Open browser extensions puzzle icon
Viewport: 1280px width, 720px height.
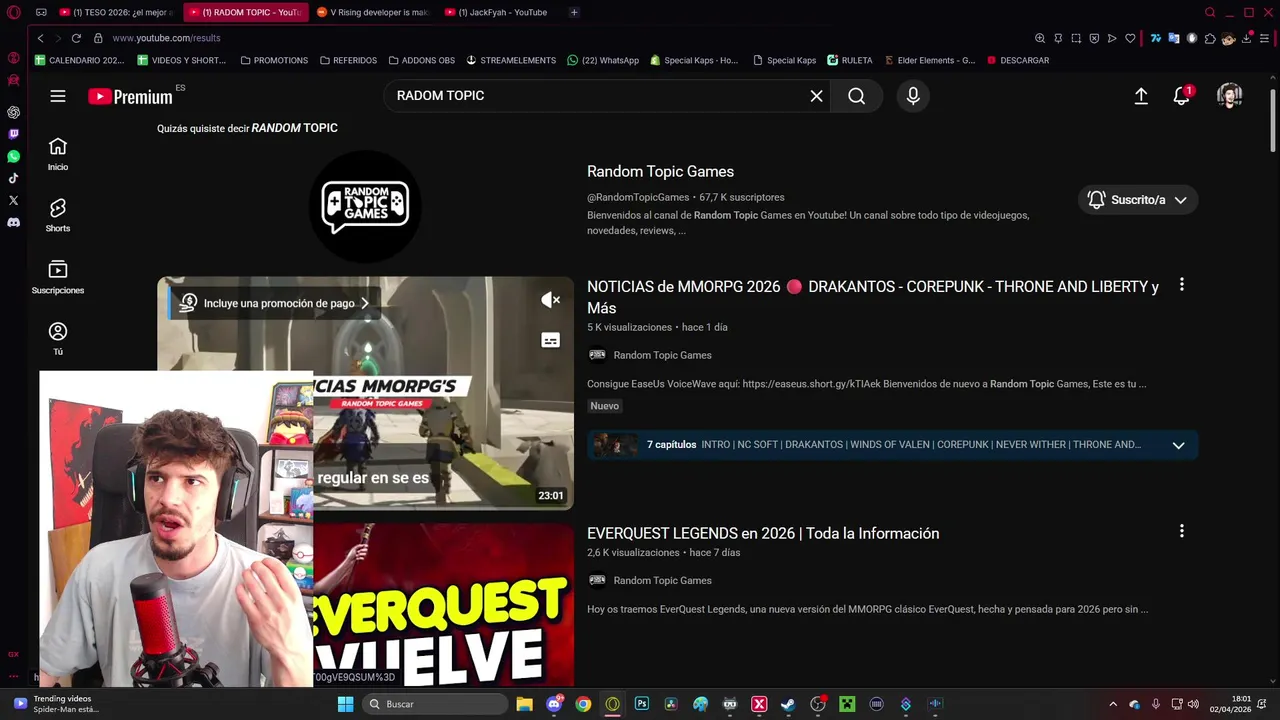point(1210,38)
